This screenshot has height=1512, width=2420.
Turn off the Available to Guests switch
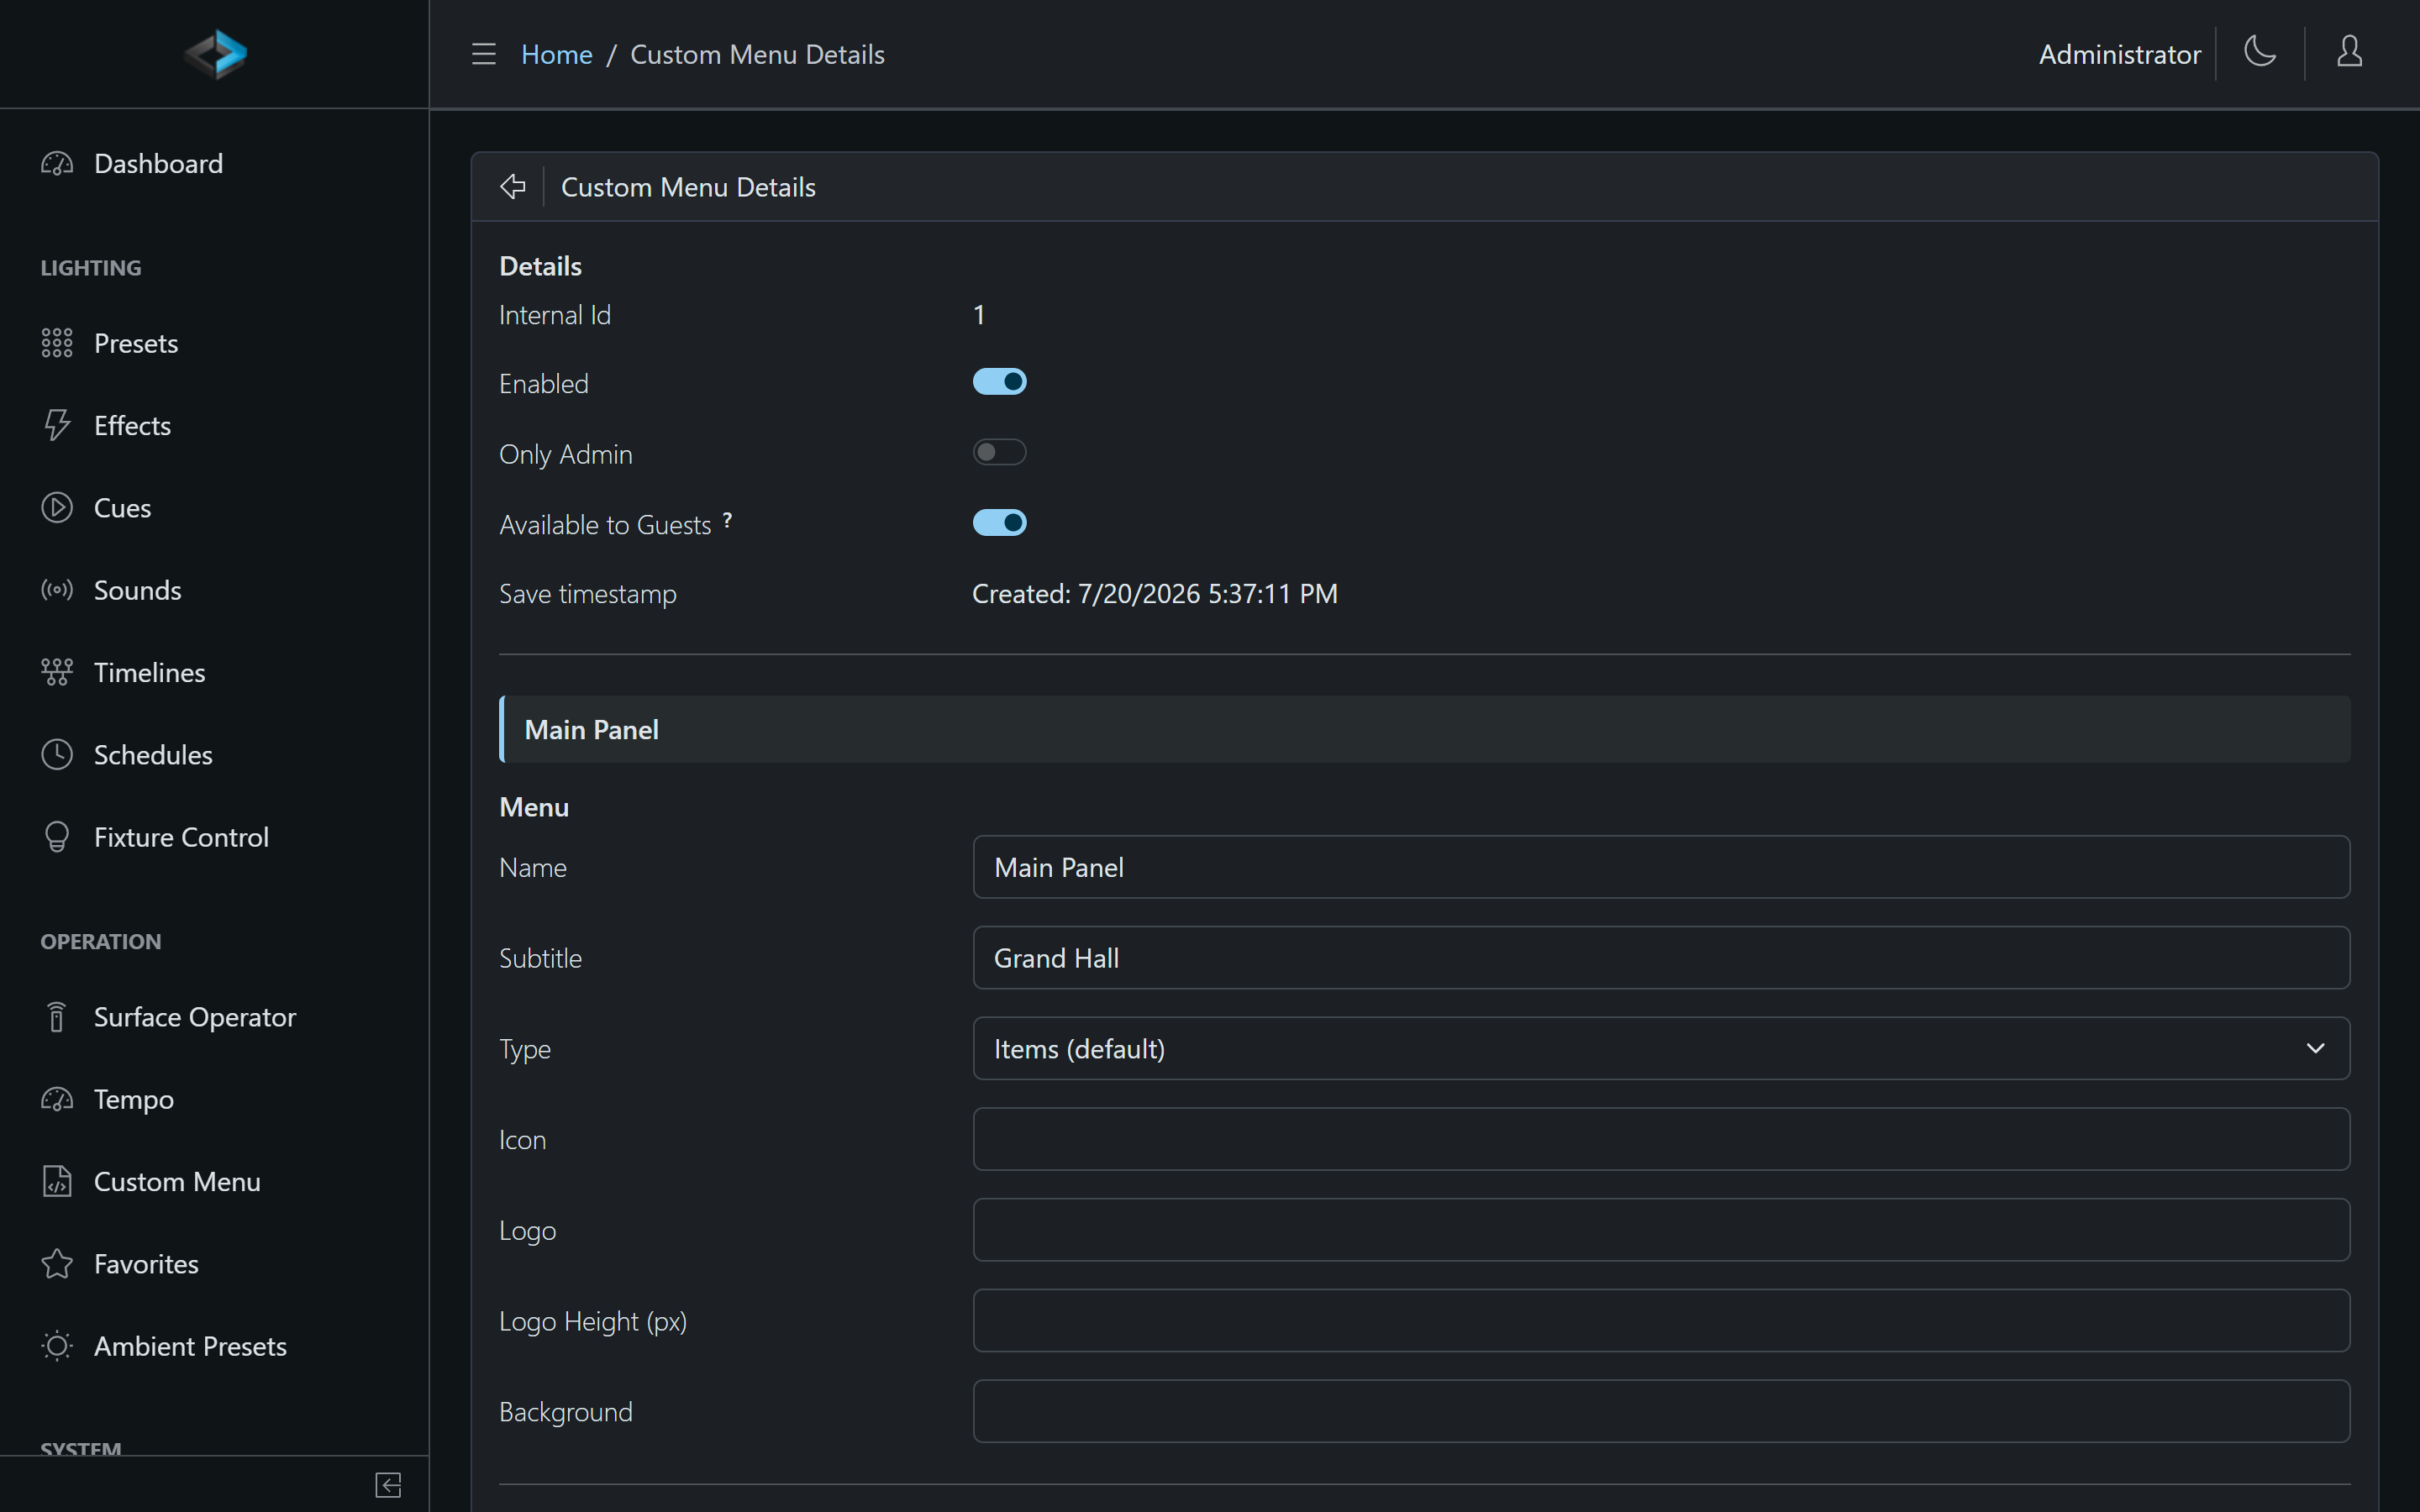999,523
